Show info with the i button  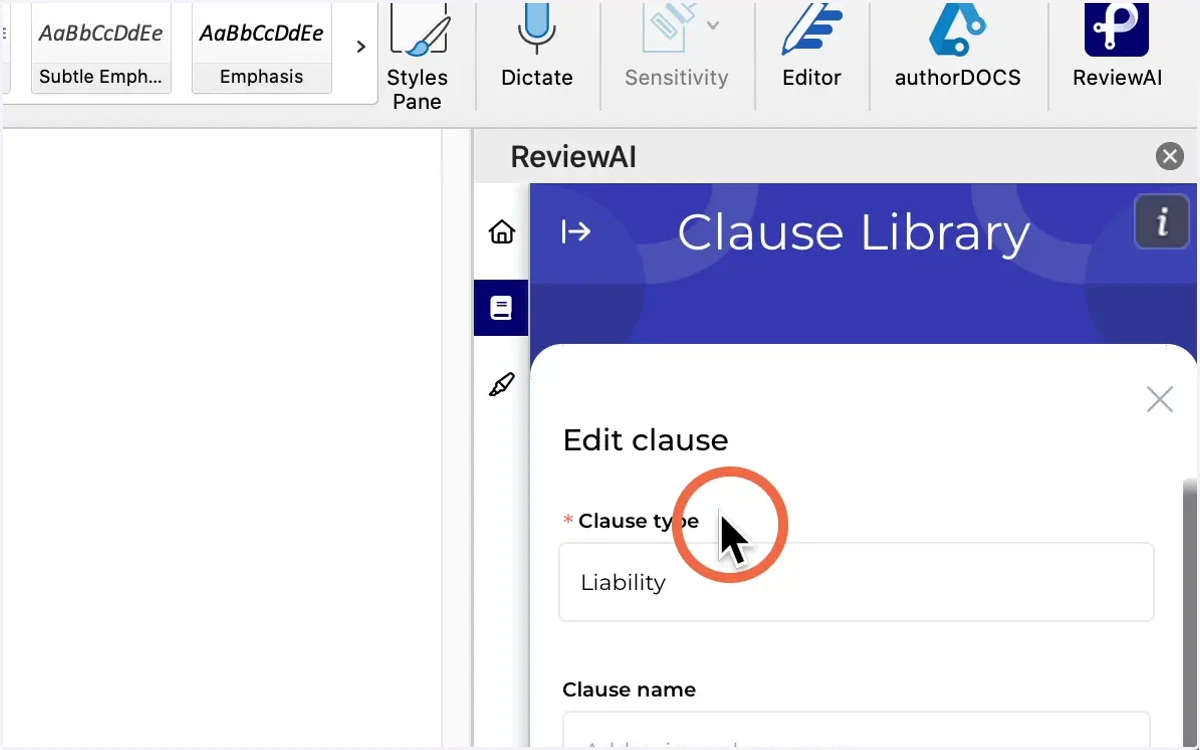(1161, 221)
